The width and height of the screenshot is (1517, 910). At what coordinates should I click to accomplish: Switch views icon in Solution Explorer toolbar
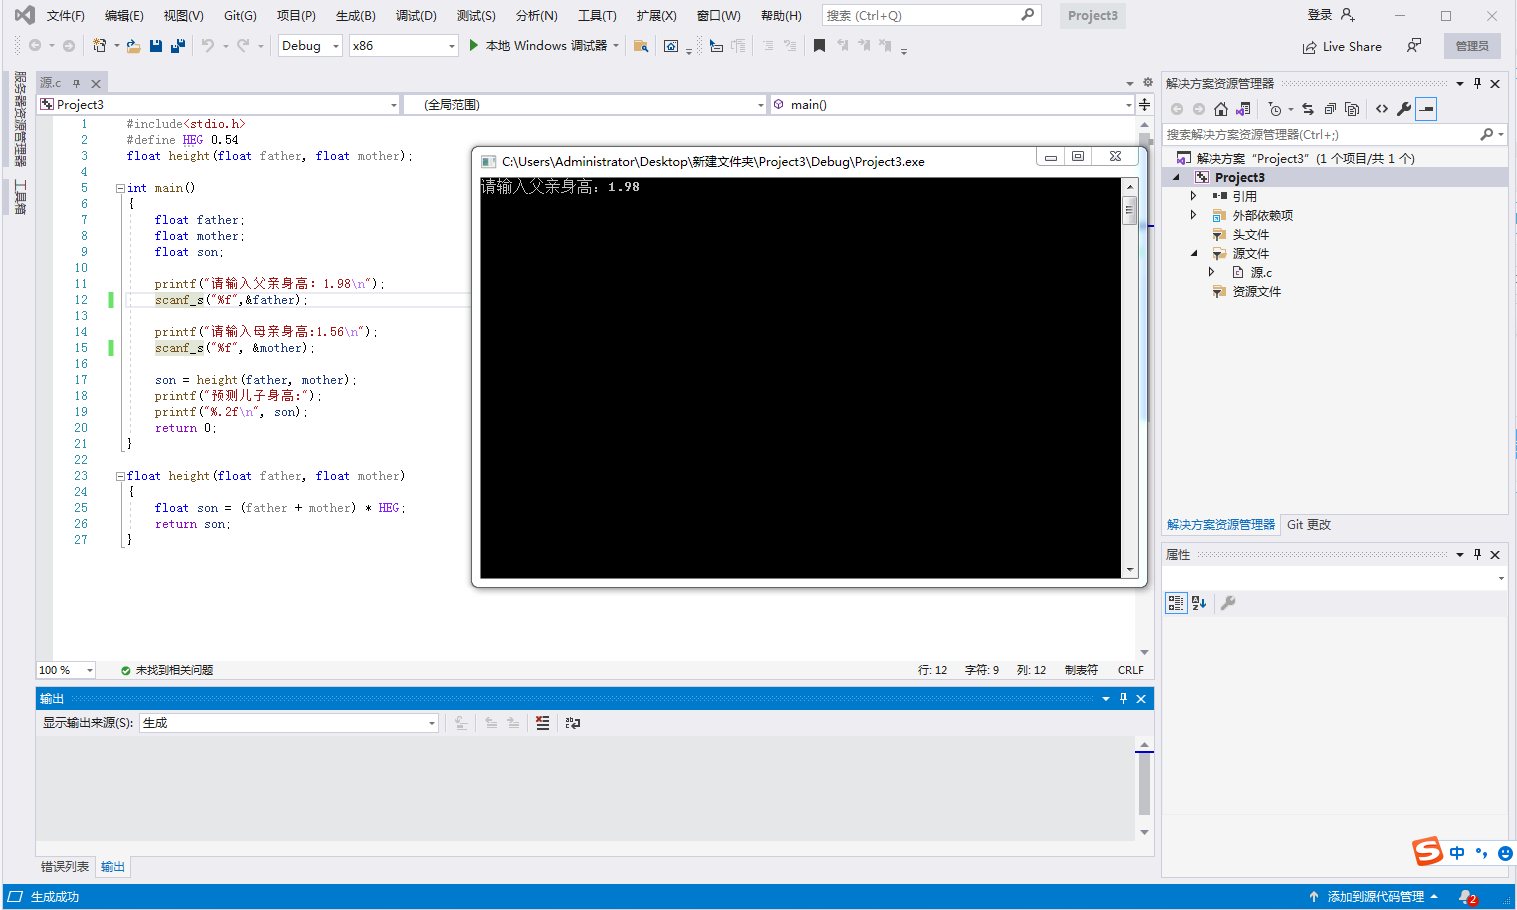(x=1243, y=109)
